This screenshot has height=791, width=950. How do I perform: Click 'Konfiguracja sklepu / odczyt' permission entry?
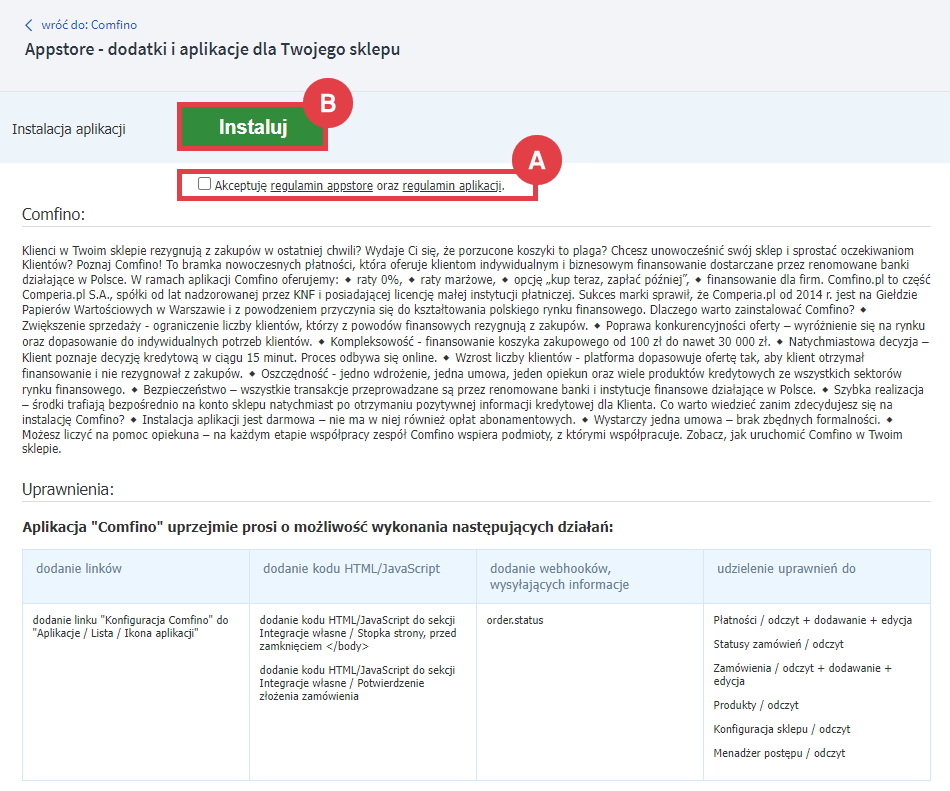click(x=782, y=729)
